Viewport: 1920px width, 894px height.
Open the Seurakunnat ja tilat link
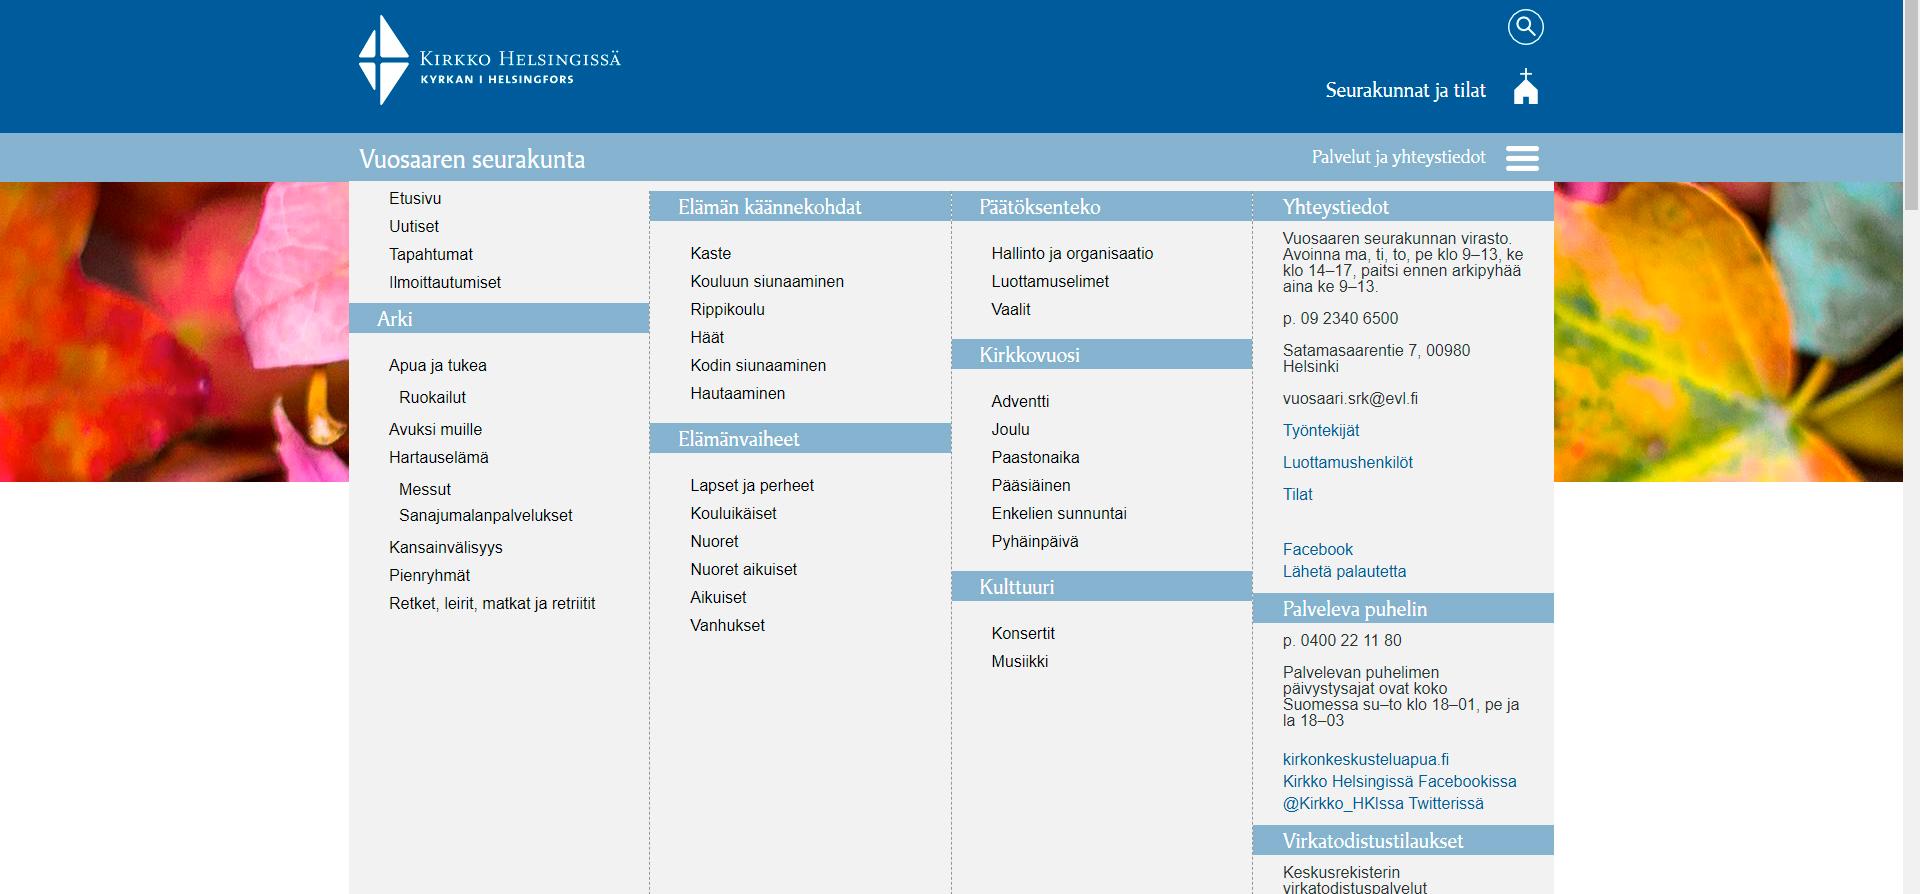click(1405, 90)
